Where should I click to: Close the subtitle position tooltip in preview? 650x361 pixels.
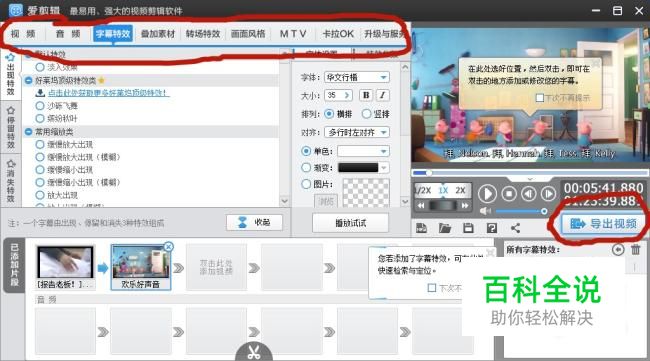click(596, 63)
